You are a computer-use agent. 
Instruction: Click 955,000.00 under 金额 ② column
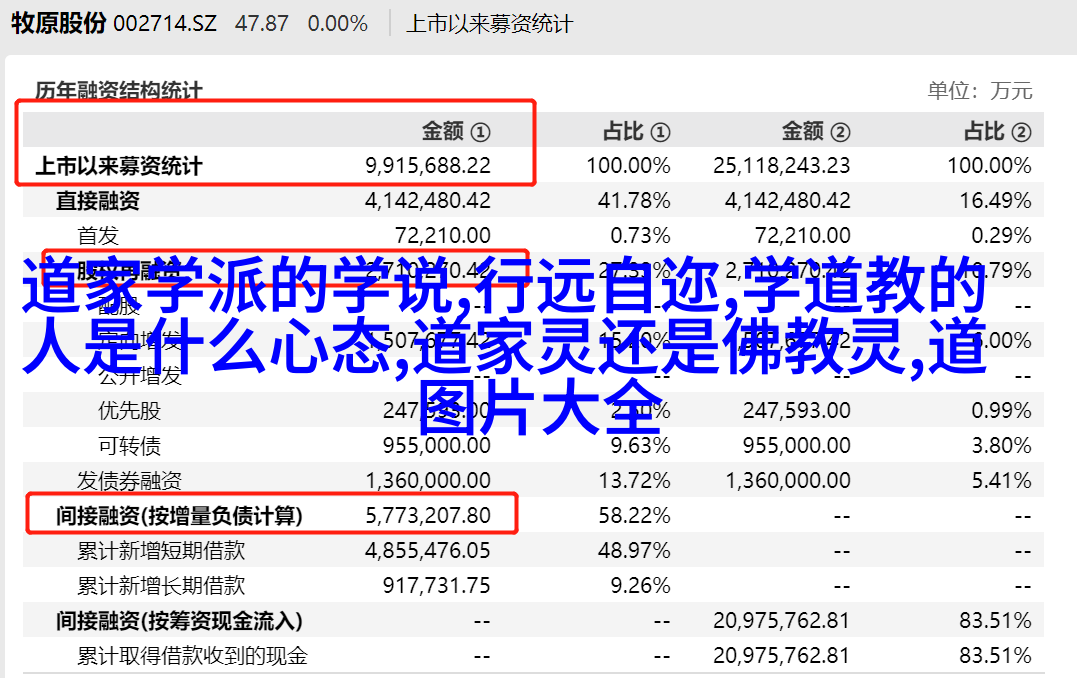[797, 446]
